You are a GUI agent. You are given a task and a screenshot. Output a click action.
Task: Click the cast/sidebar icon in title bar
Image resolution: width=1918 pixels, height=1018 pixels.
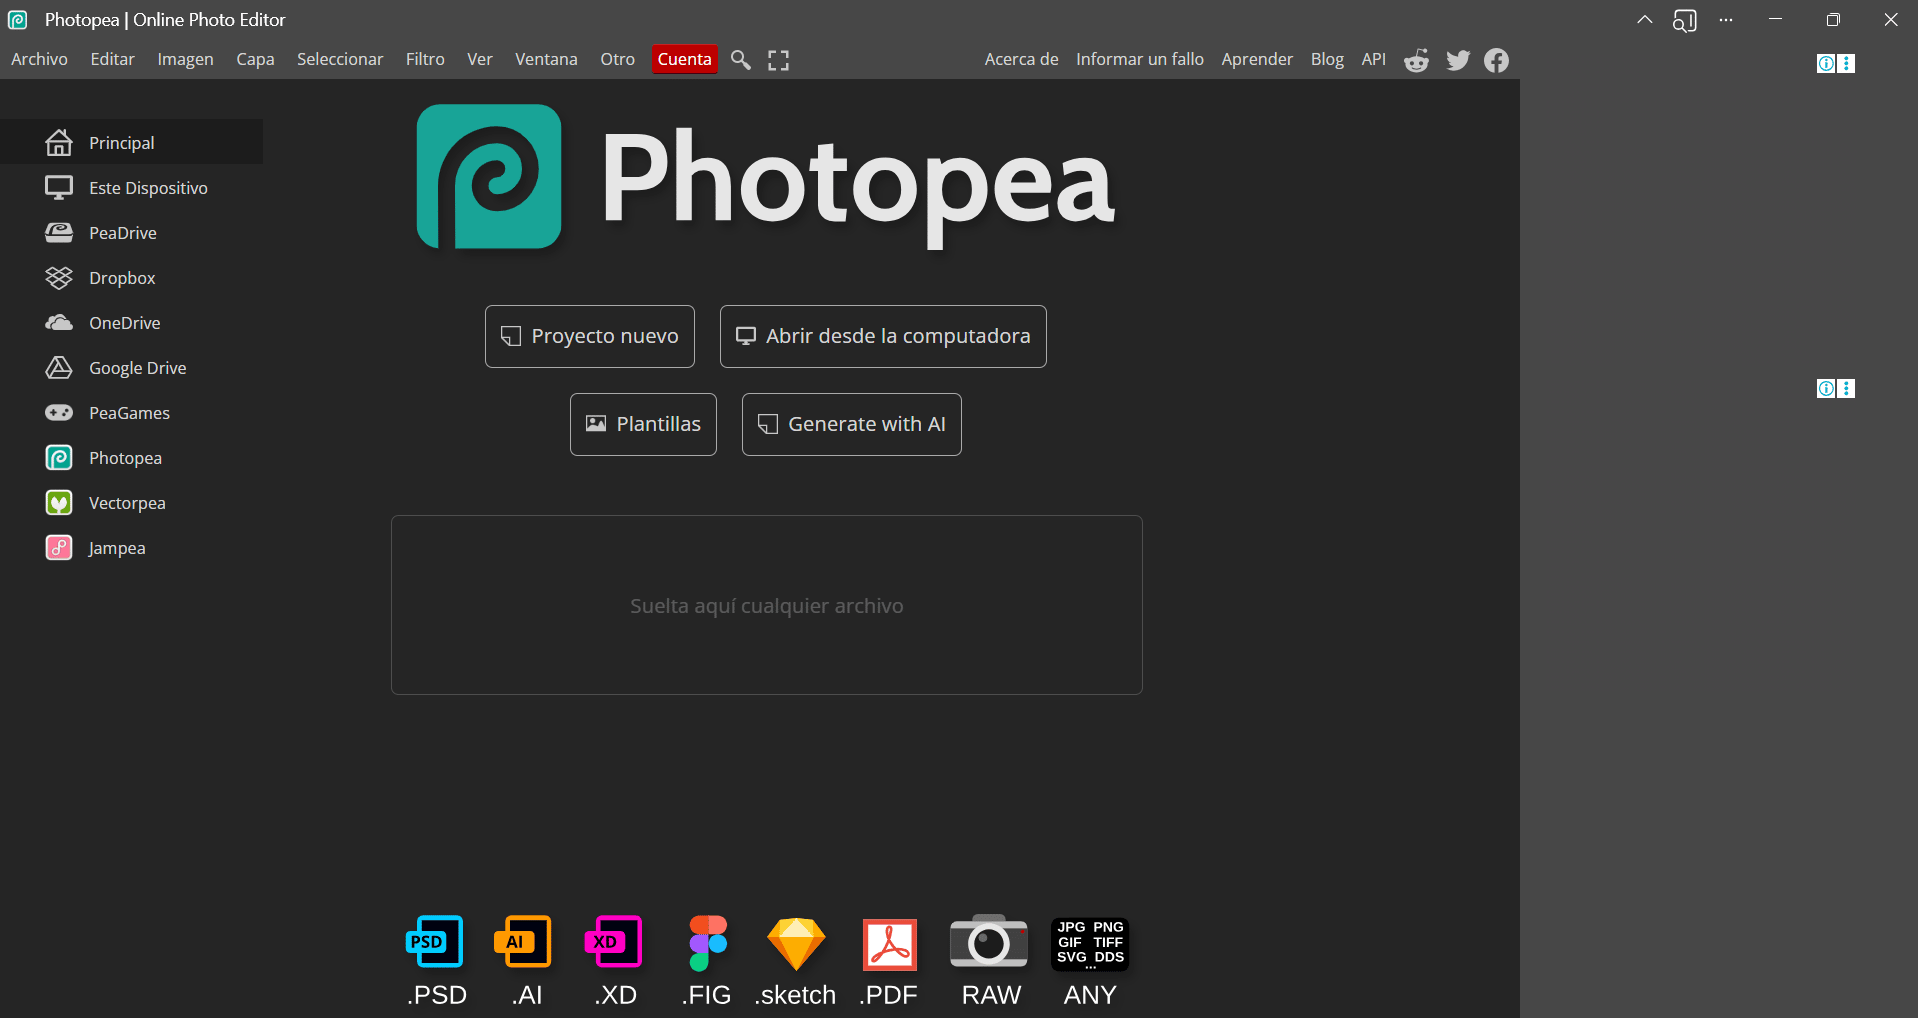[x=1685, y=20]
